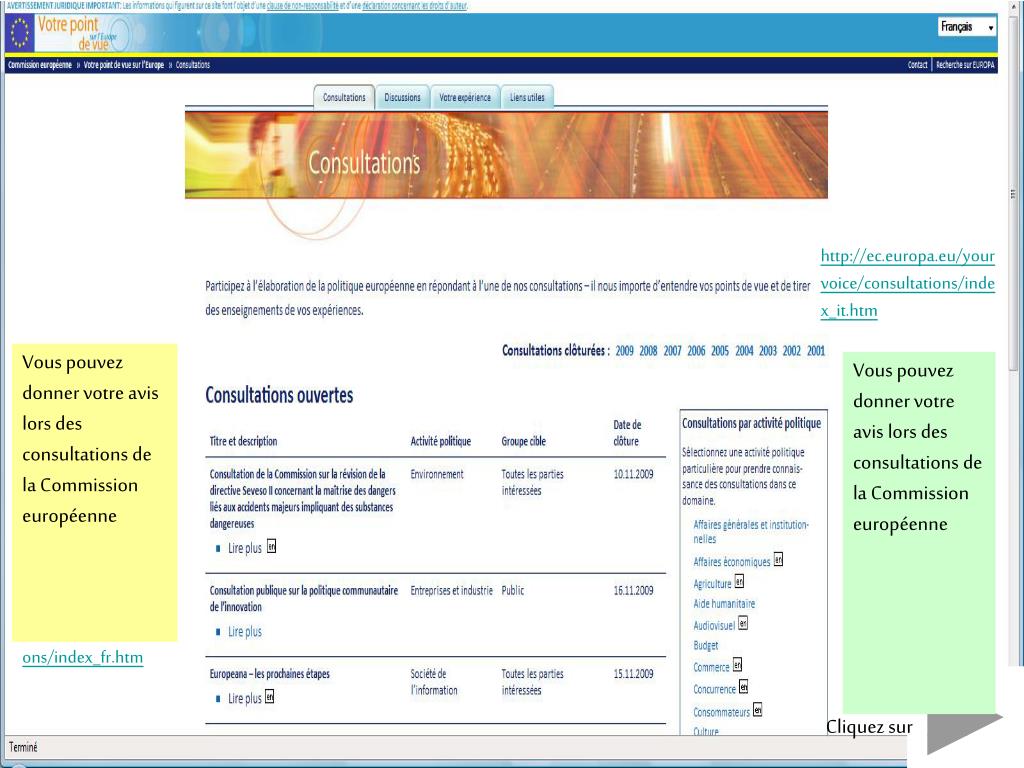This screenshot has width=1024, height=768.
Task: Click the 'en' icon next to Commerce
Action: pyautogui.click(x=737, y=665)
